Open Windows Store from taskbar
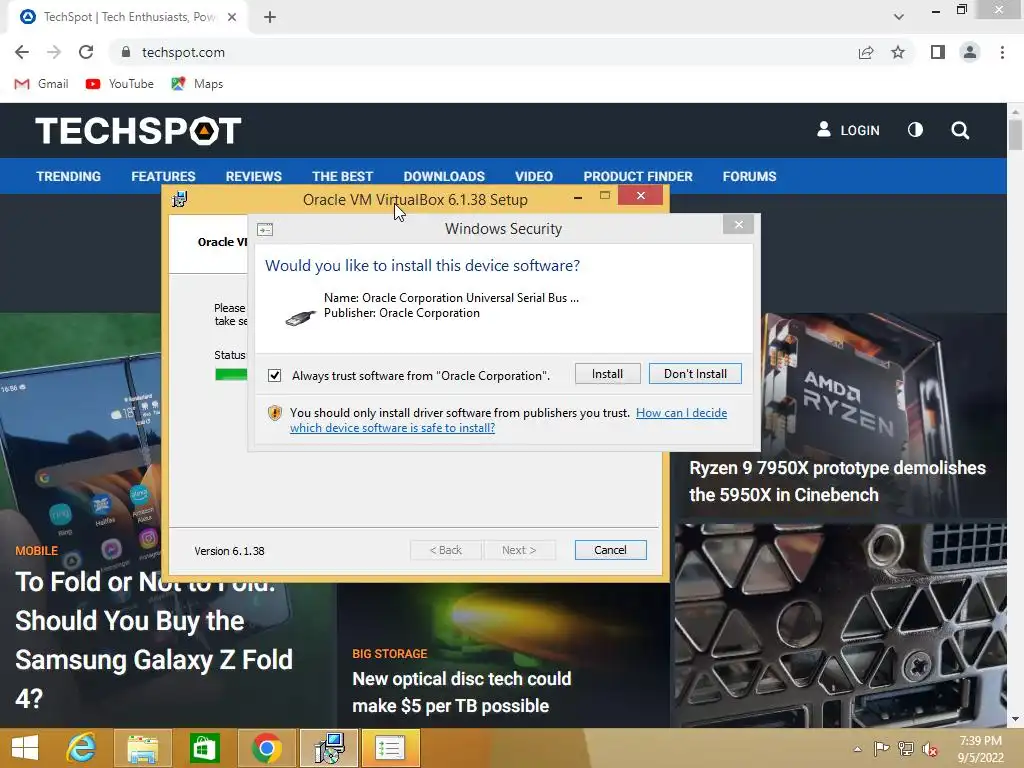 [x=204, y=748]
